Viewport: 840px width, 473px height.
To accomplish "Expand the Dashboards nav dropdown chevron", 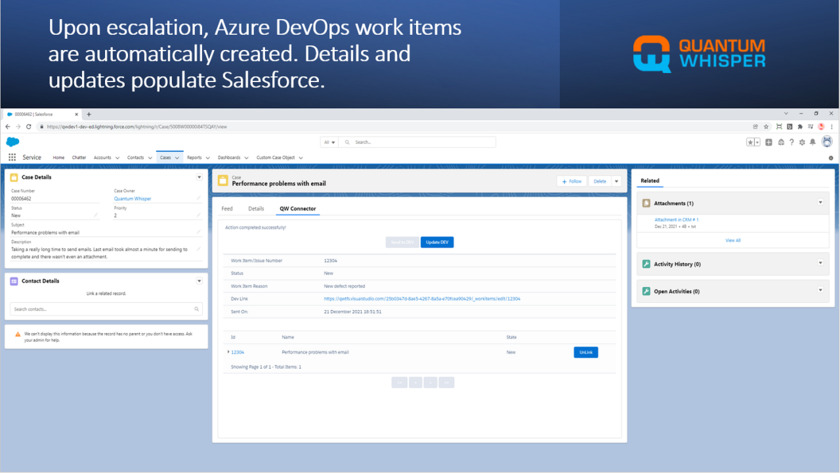I will point(246,158).
